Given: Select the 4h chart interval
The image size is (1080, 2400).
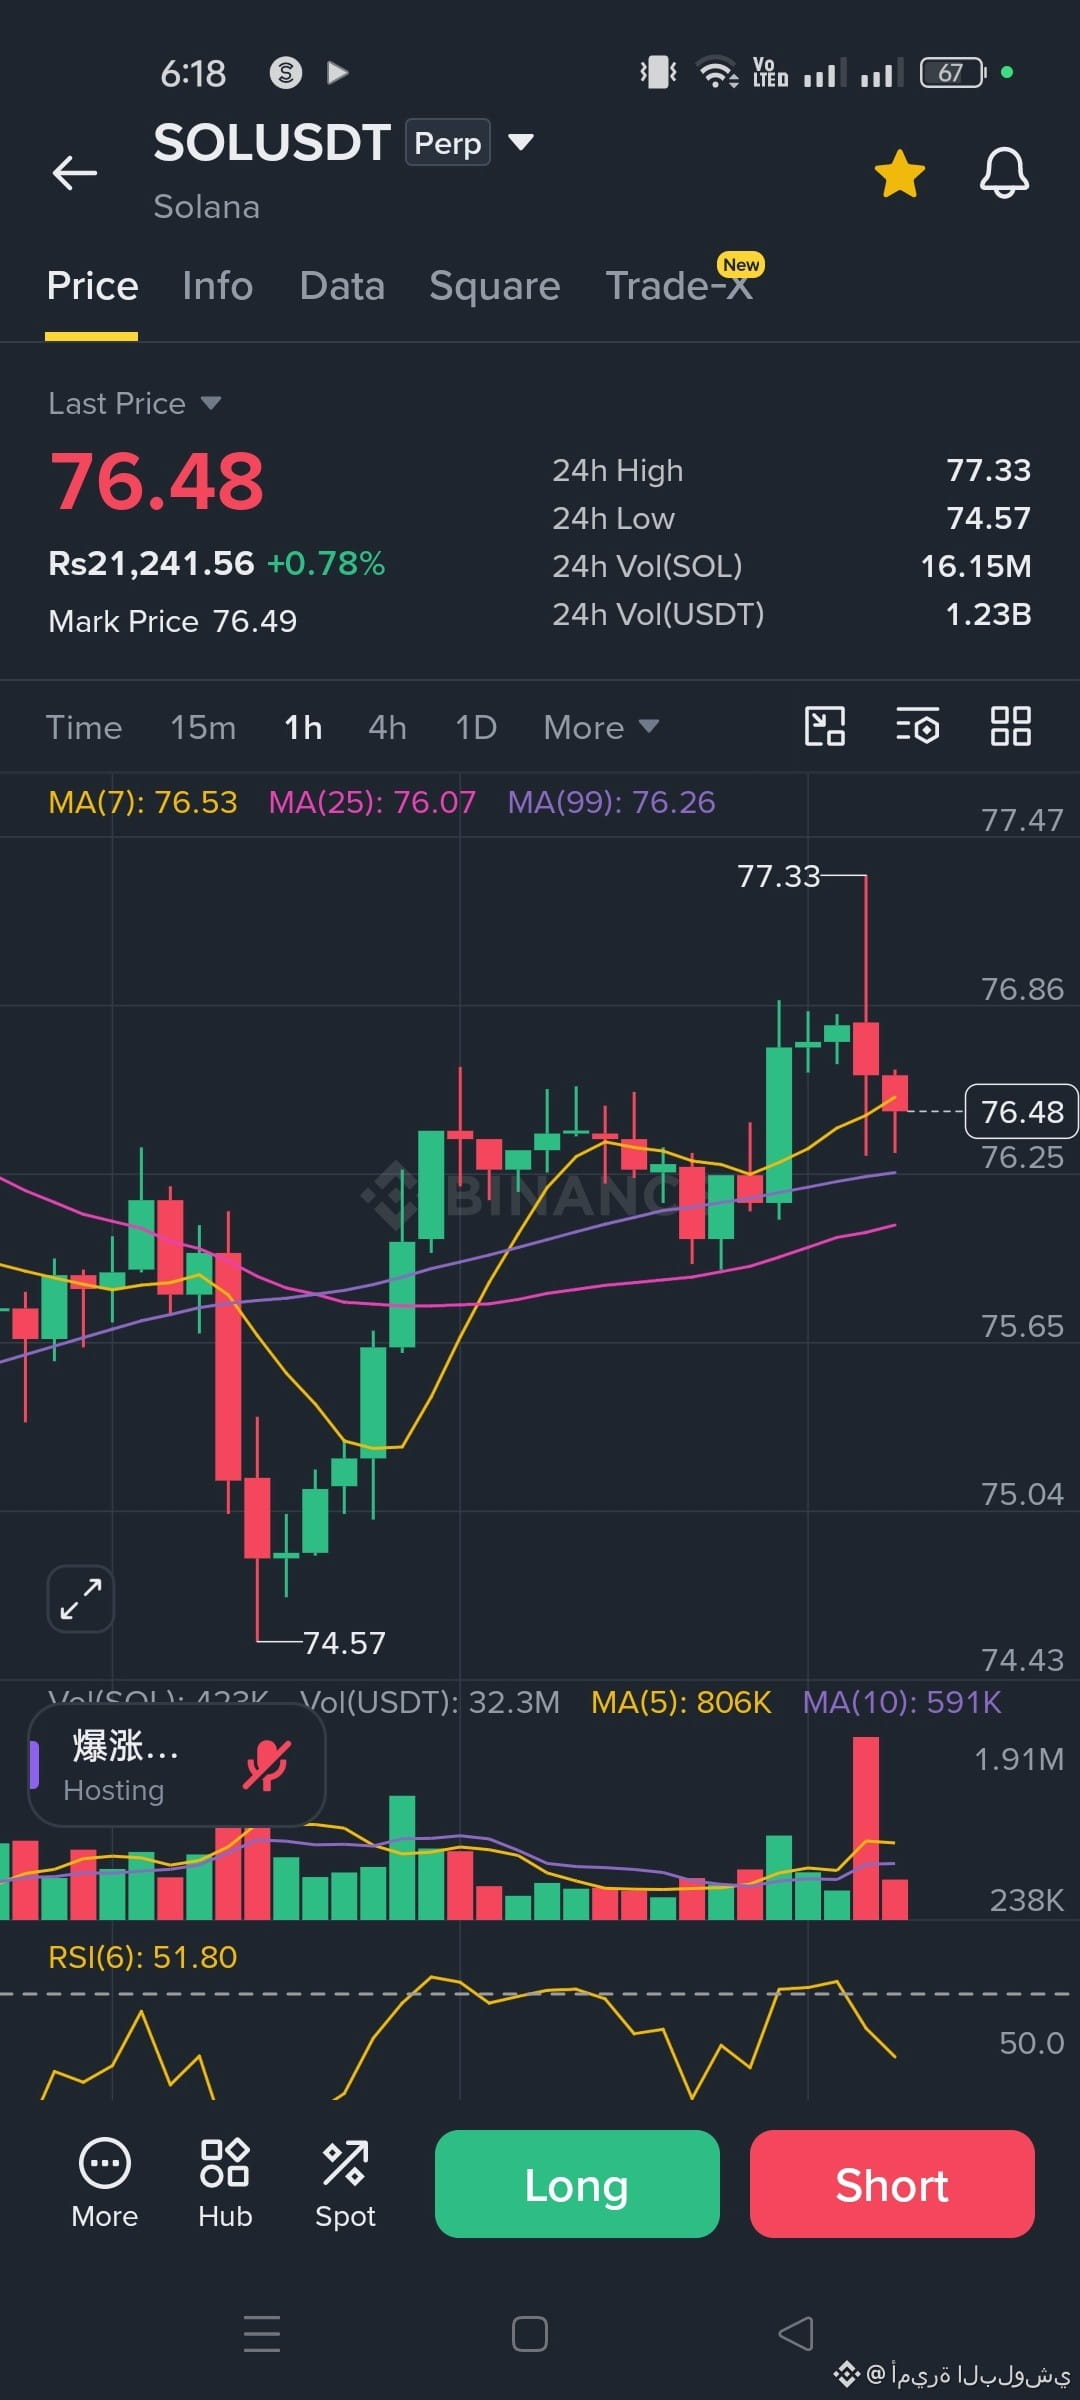Looking at the screenshot, I should (387, 727).
